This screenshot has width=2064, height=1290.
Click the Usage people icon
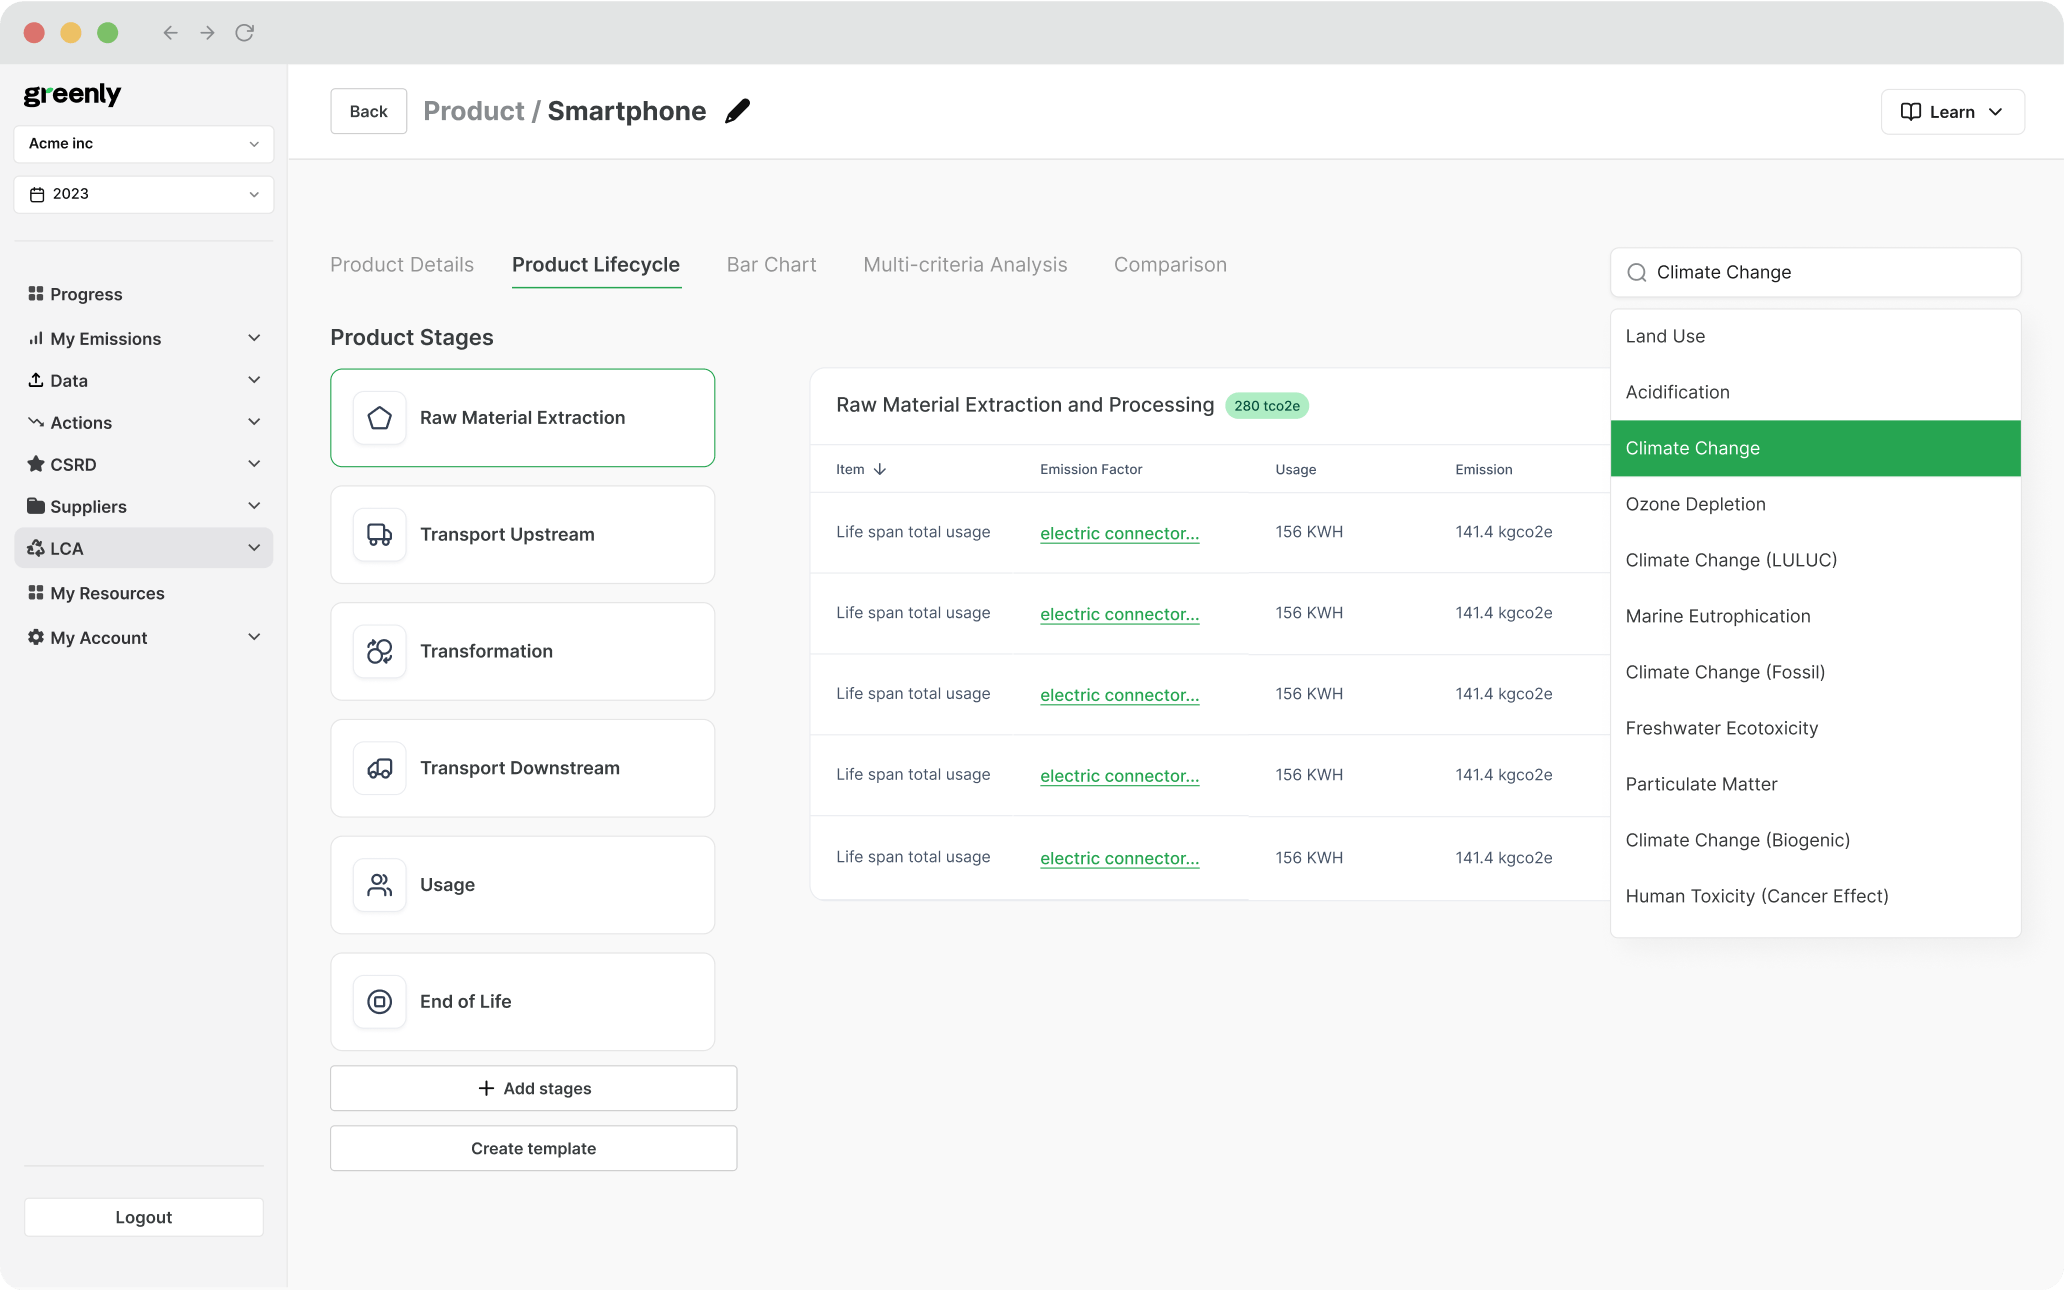[x=379, y=885]
